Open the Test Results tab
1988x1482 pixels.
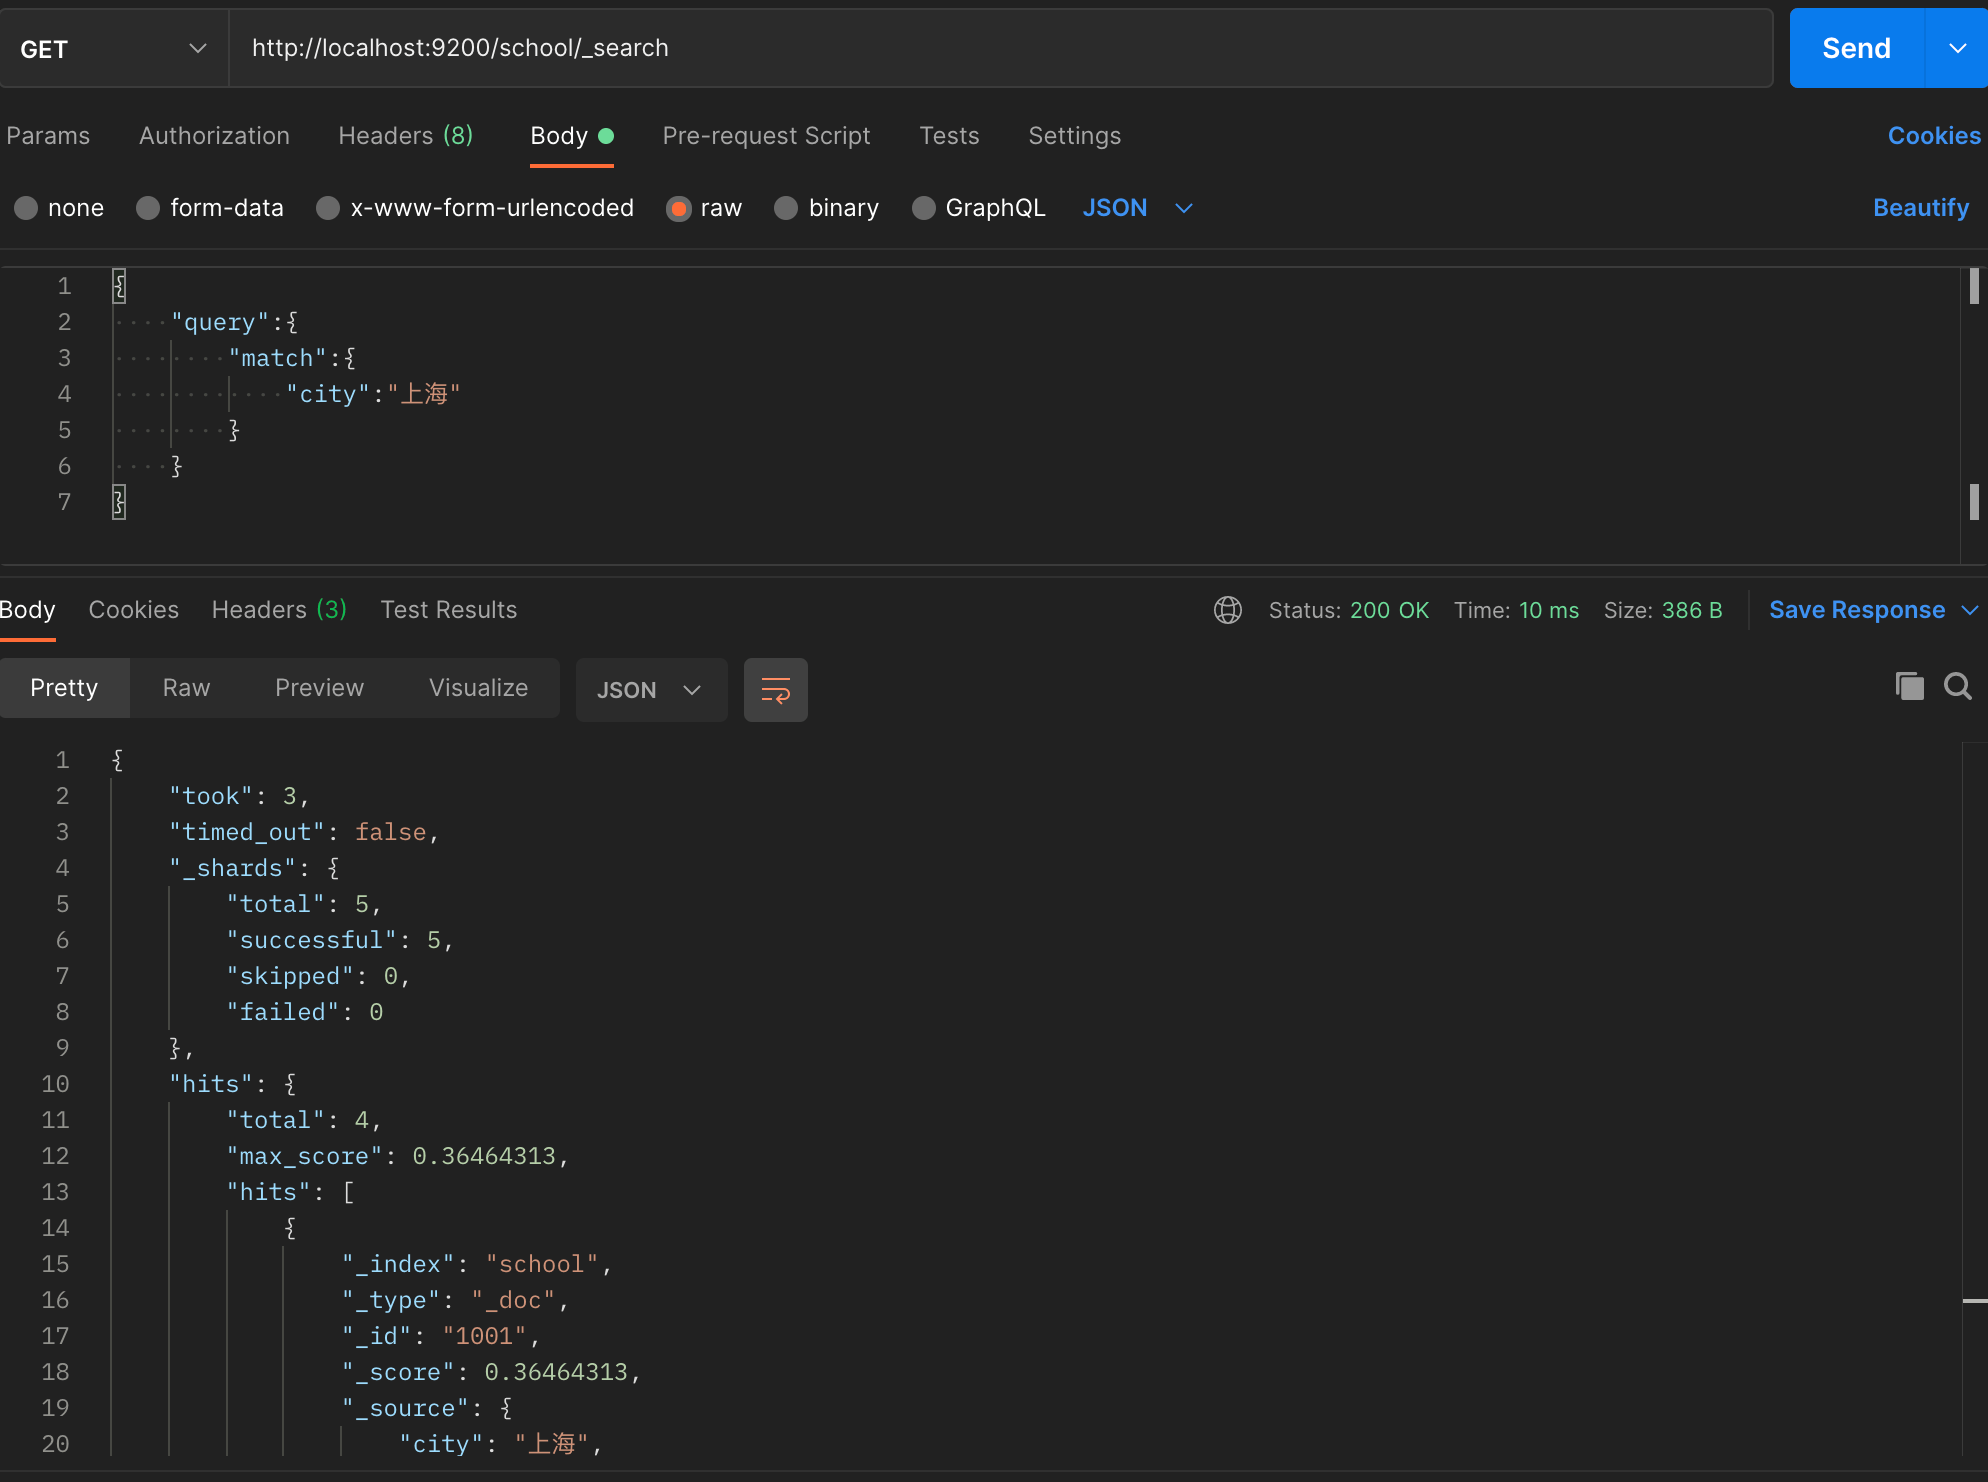(x=449, y=610)
